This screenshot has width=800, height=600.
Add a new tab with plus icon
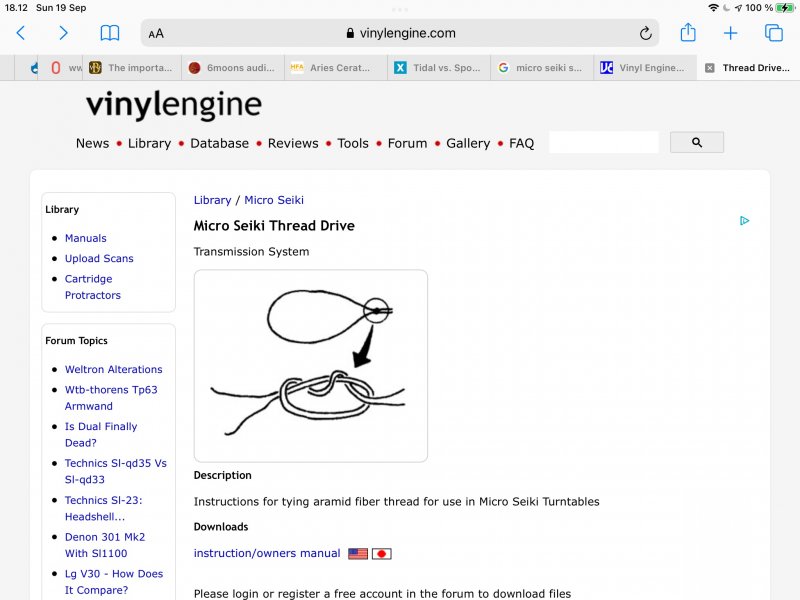731,33
